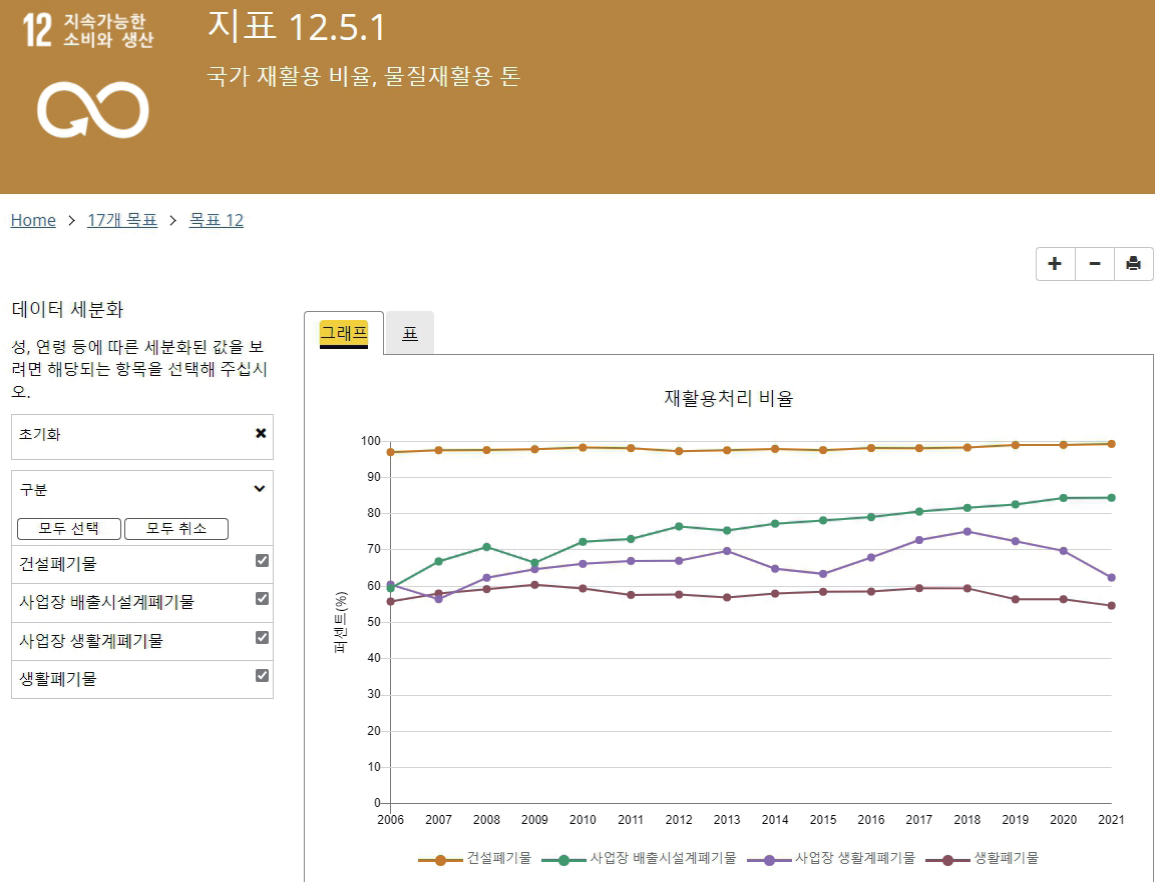Click the 2018 purple data point peak
The width and height of the screenshot is (1155, 882).
coord(967,531)
